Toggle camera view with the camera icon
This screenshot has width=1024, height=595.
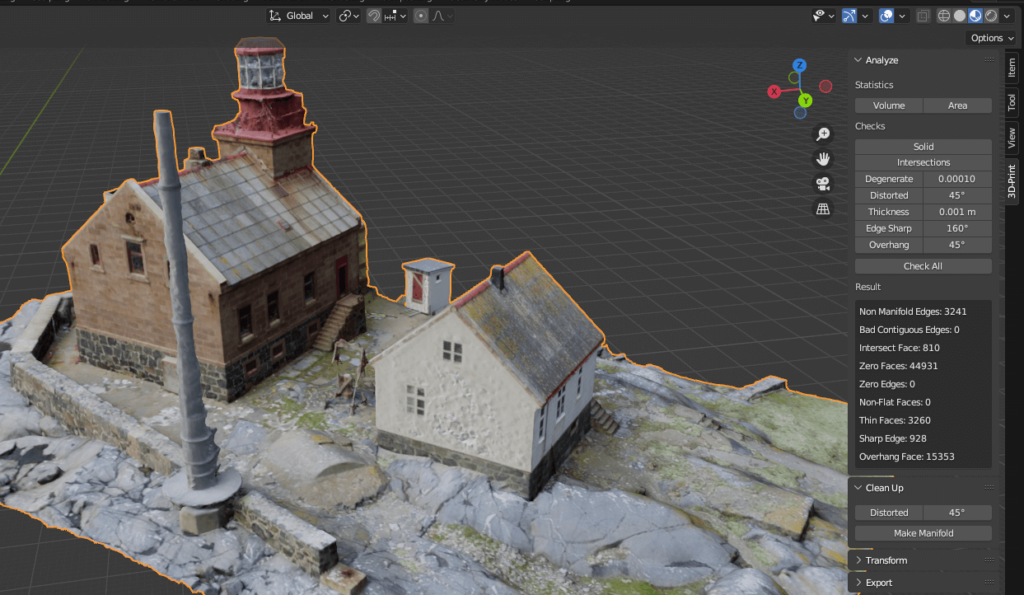823,185
